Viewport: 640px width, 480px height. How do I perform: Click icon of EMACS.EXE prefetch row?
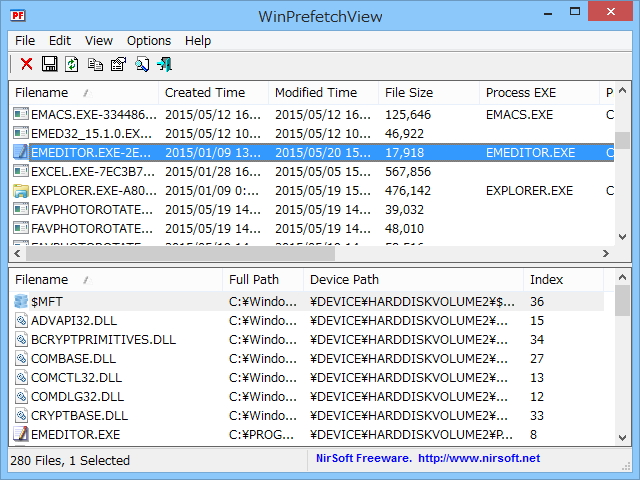[x=21, y=114]
